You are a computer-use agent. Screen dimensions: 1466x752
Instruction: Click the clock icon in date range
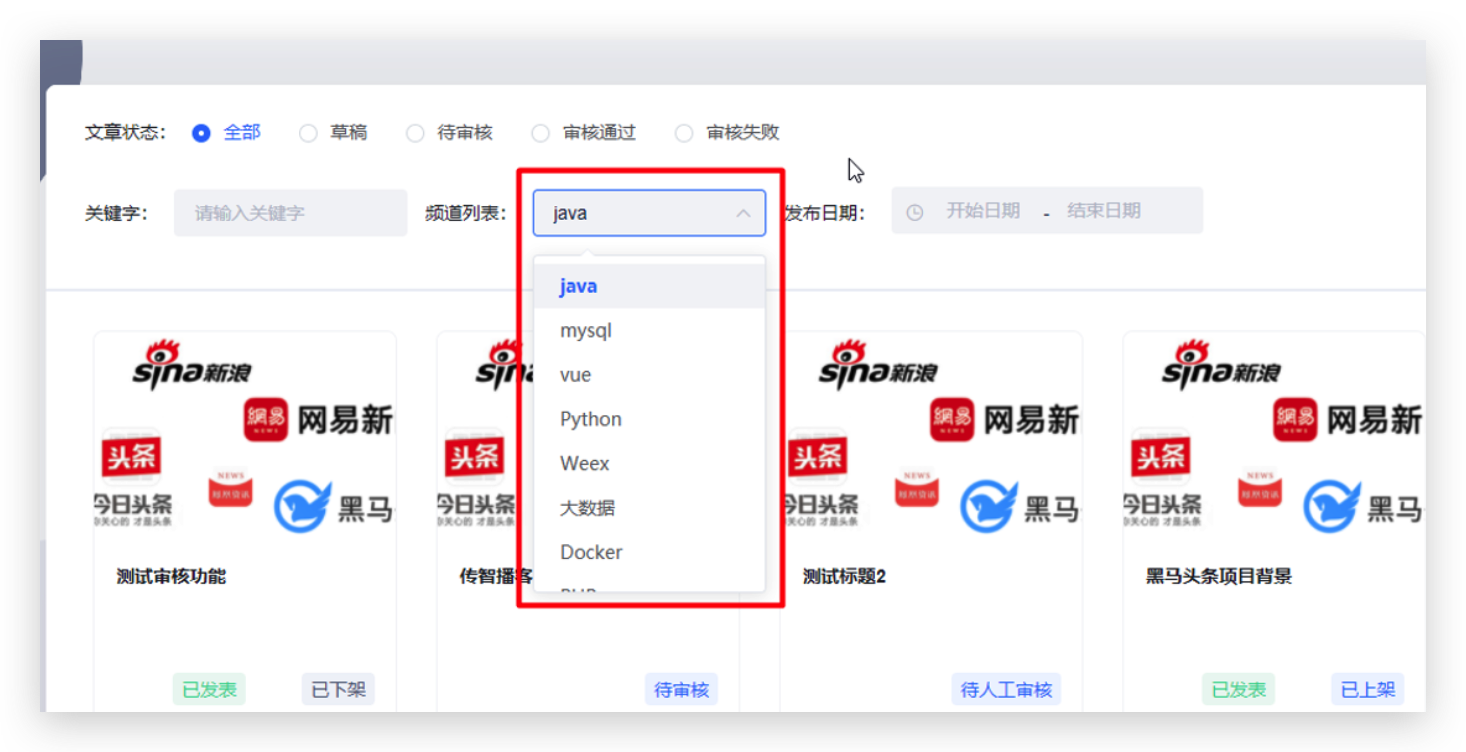(914, 212)
